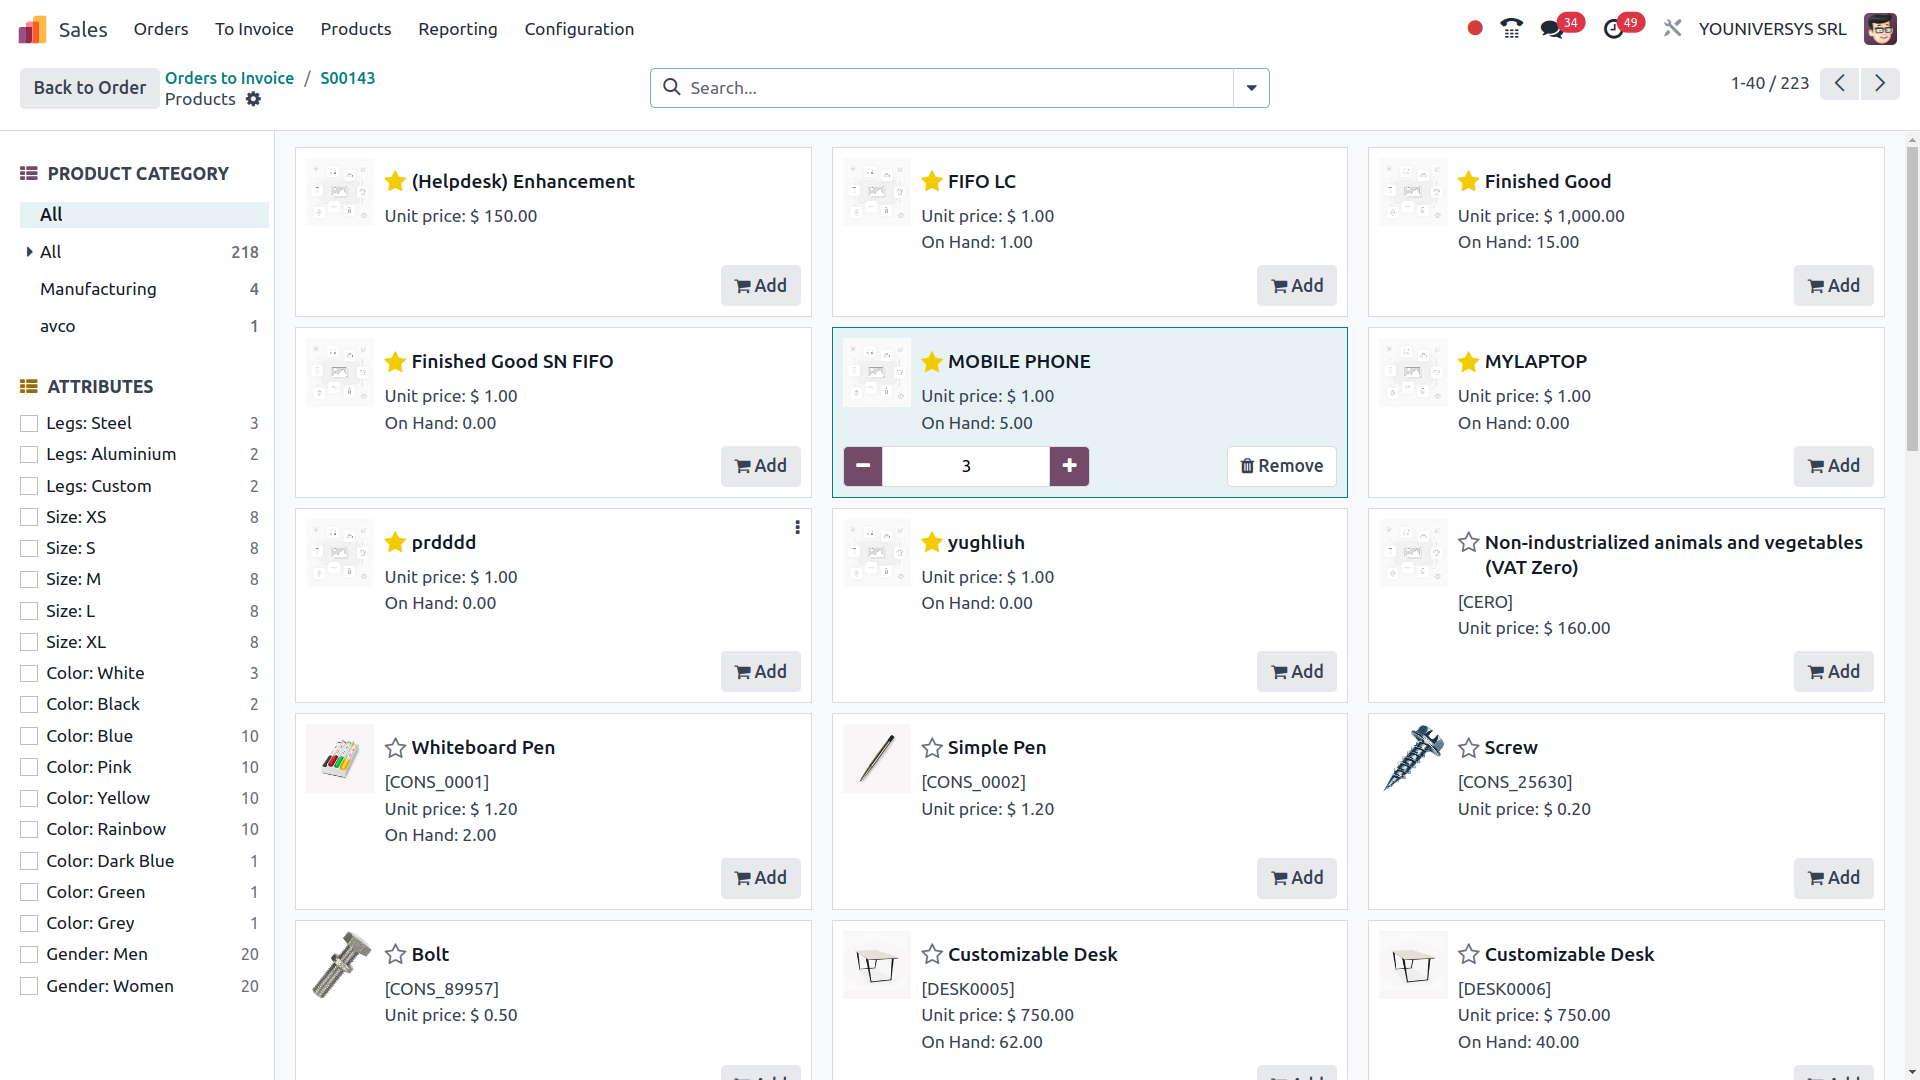Viewport: 1920px width, 1080px height.
Task: Click the user avatar in the top bar
Action: (1882, 28)
